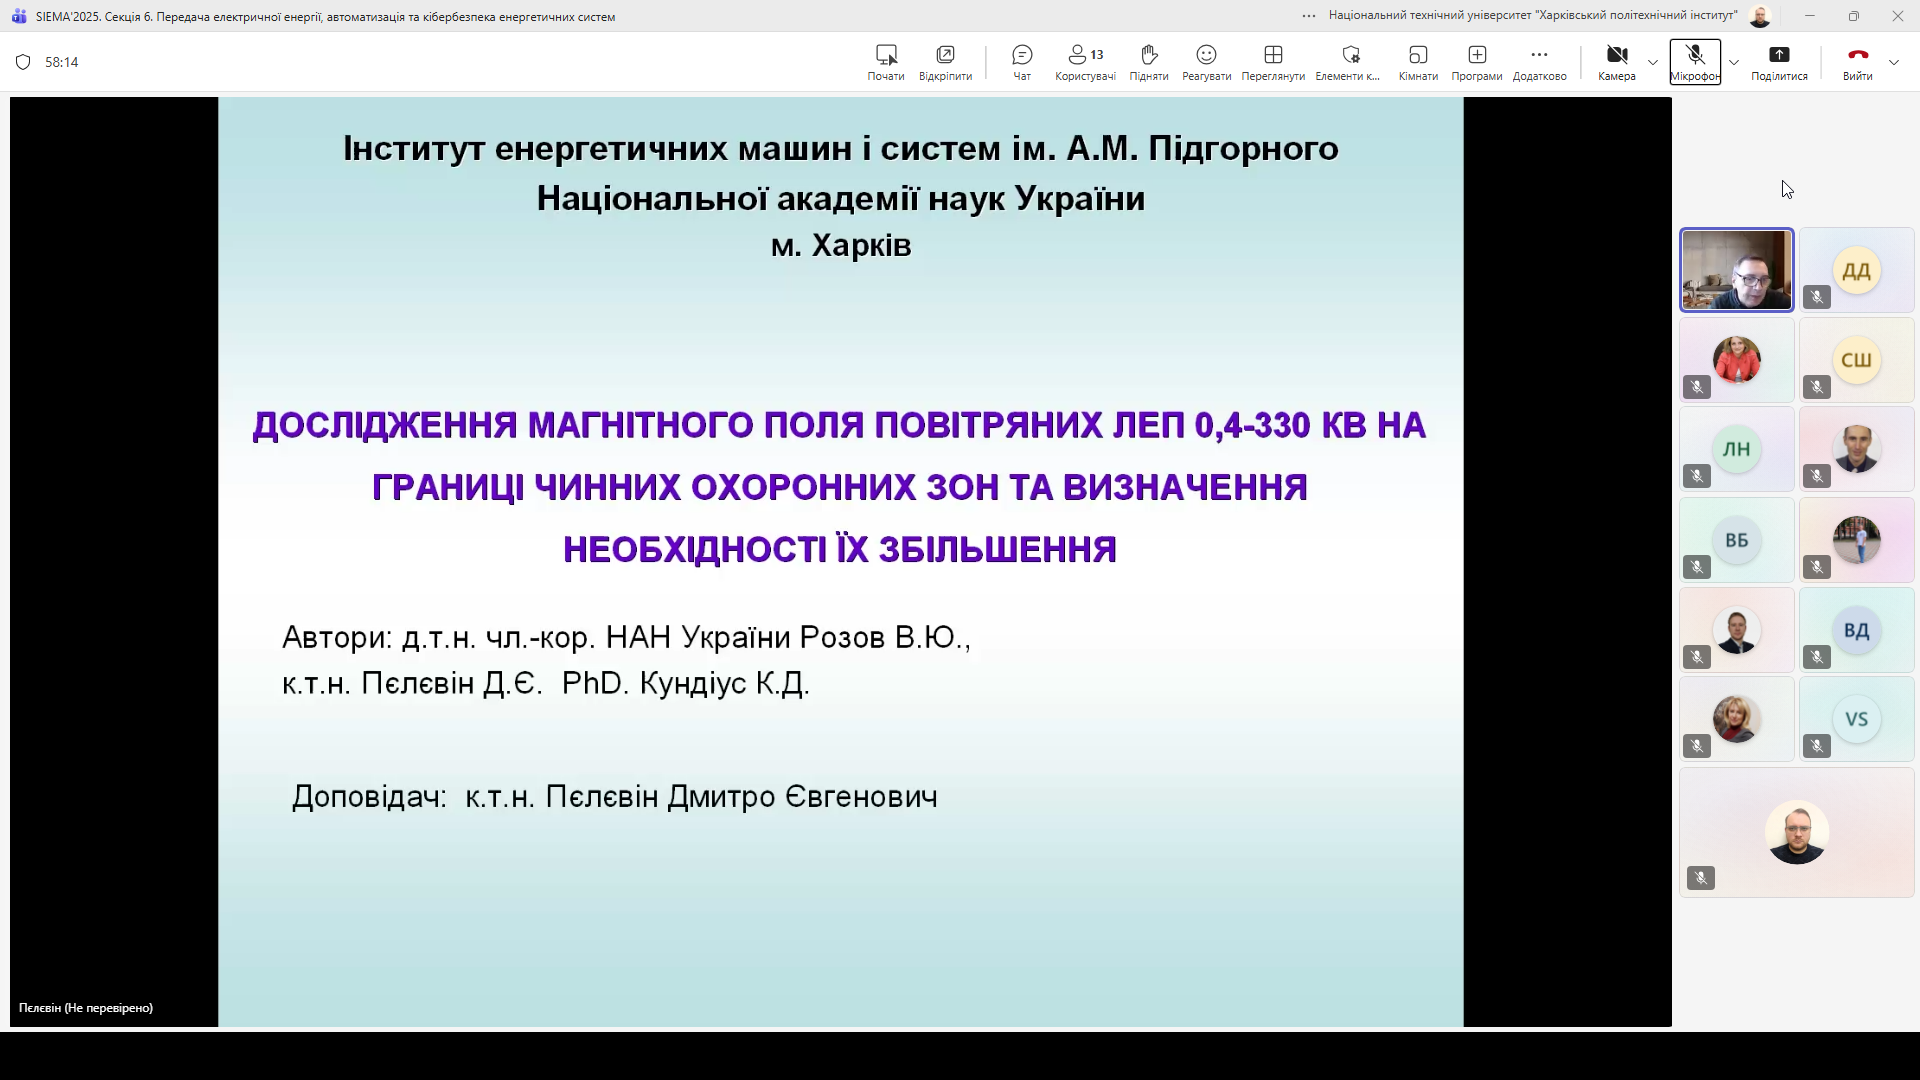This screenshot has height=1080, width=1920.
Task: Expand camera device options chevron
Action: [1652, 61]
